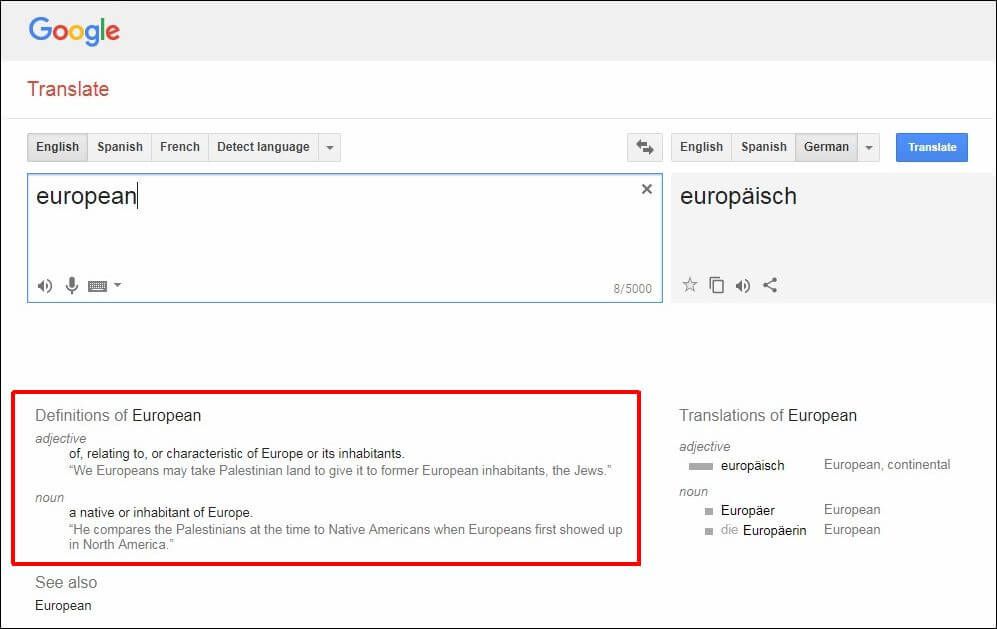Click the European back-translation beside Europäerin
The width and height of the screenshot is (997, 629).
click(852, 529)
